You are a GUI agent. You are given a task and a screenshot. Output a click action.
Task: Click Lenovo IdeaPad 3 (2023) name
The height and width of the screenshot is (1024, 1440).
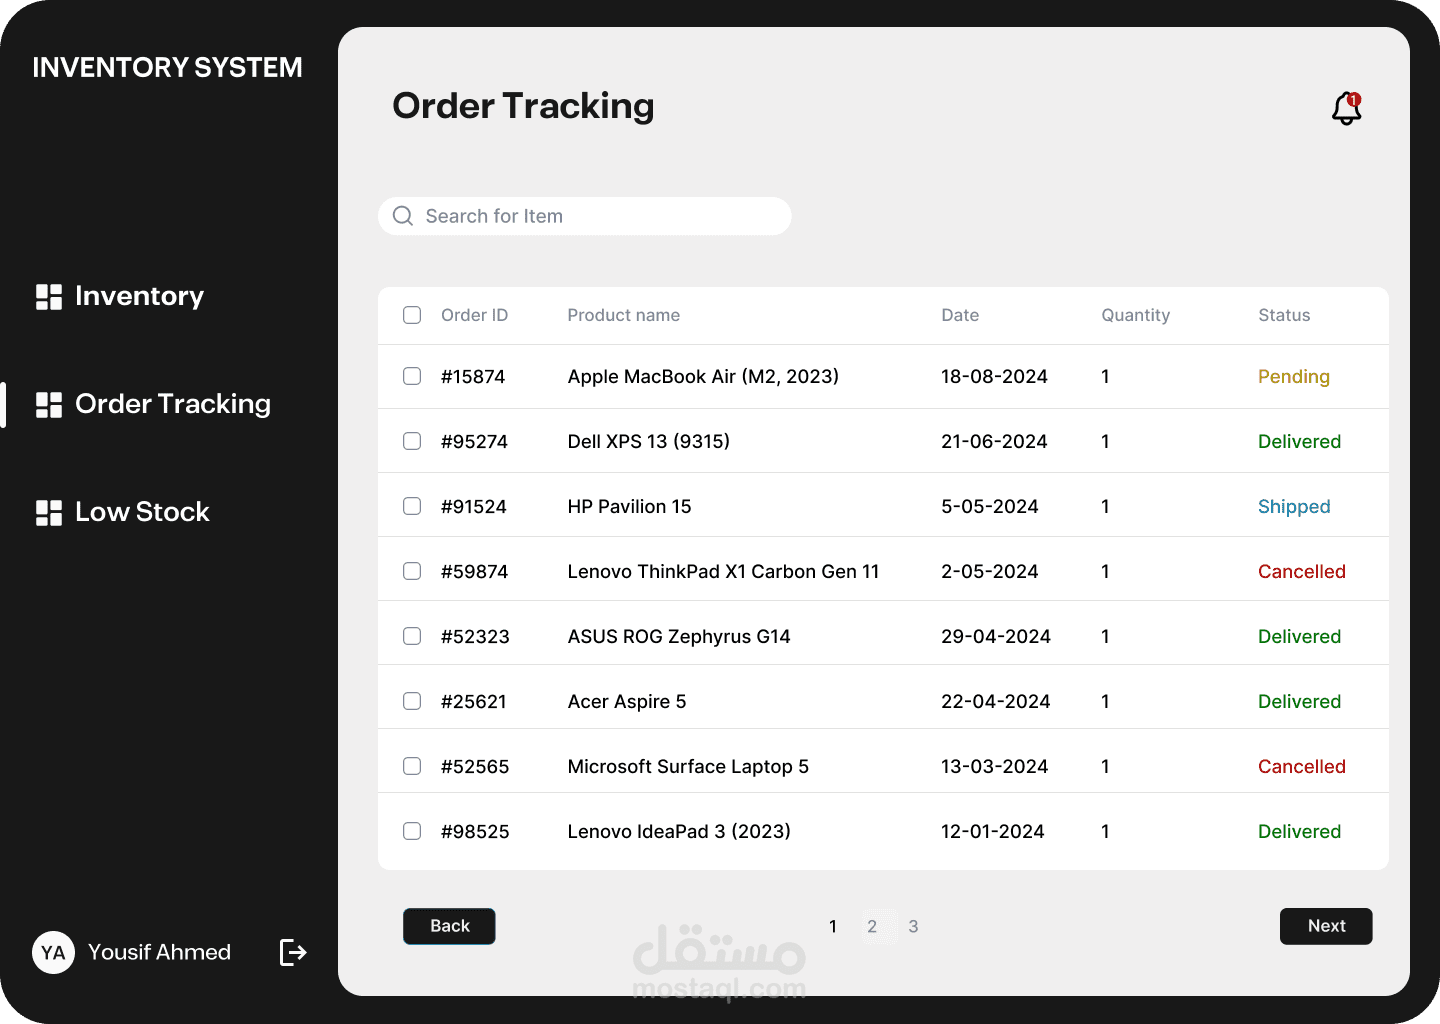678,832
